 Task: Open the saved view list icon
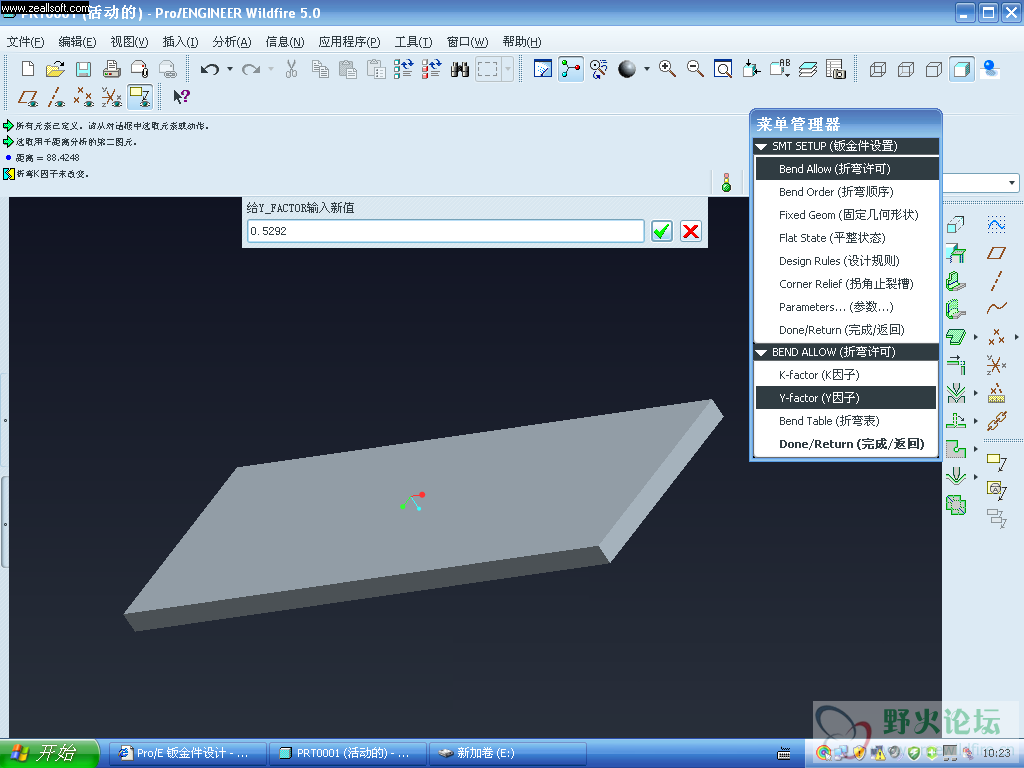[780, 69]
